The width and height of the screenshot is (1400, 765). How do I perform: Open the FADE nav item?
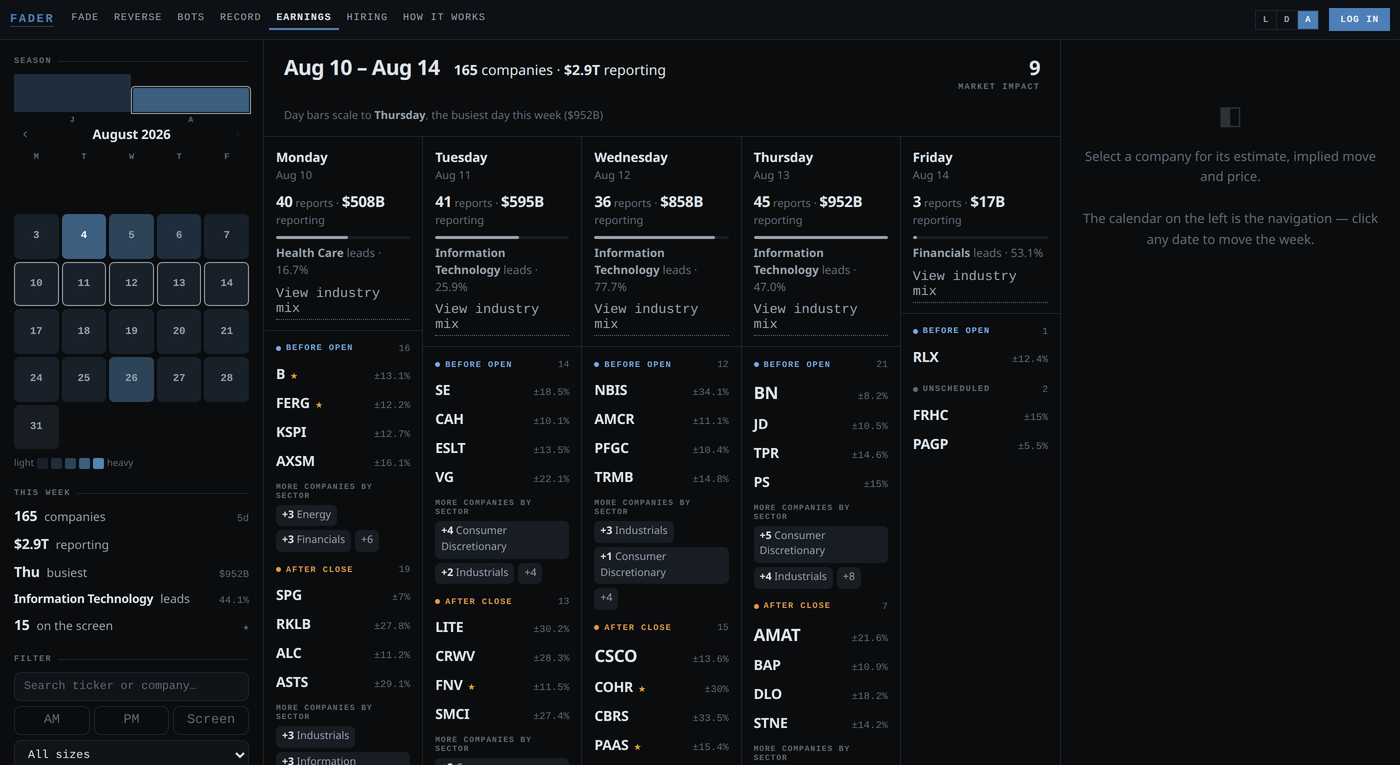pyautogui.click(x=85, y=17)
